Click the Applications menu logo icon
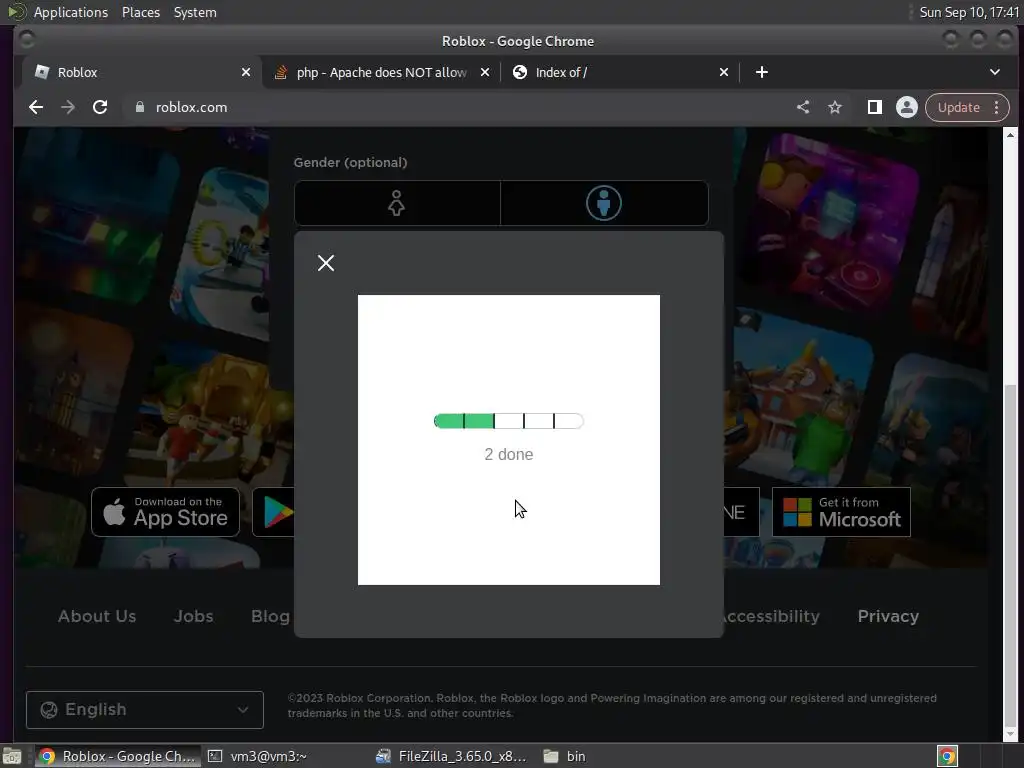1024x768 pixels. (x=16, y=12)
